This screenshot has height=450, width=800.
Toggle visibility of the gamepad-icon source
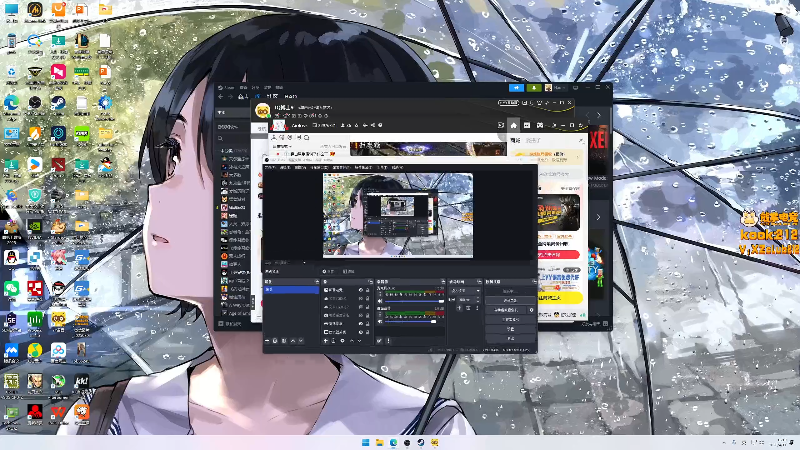[361, 323]
